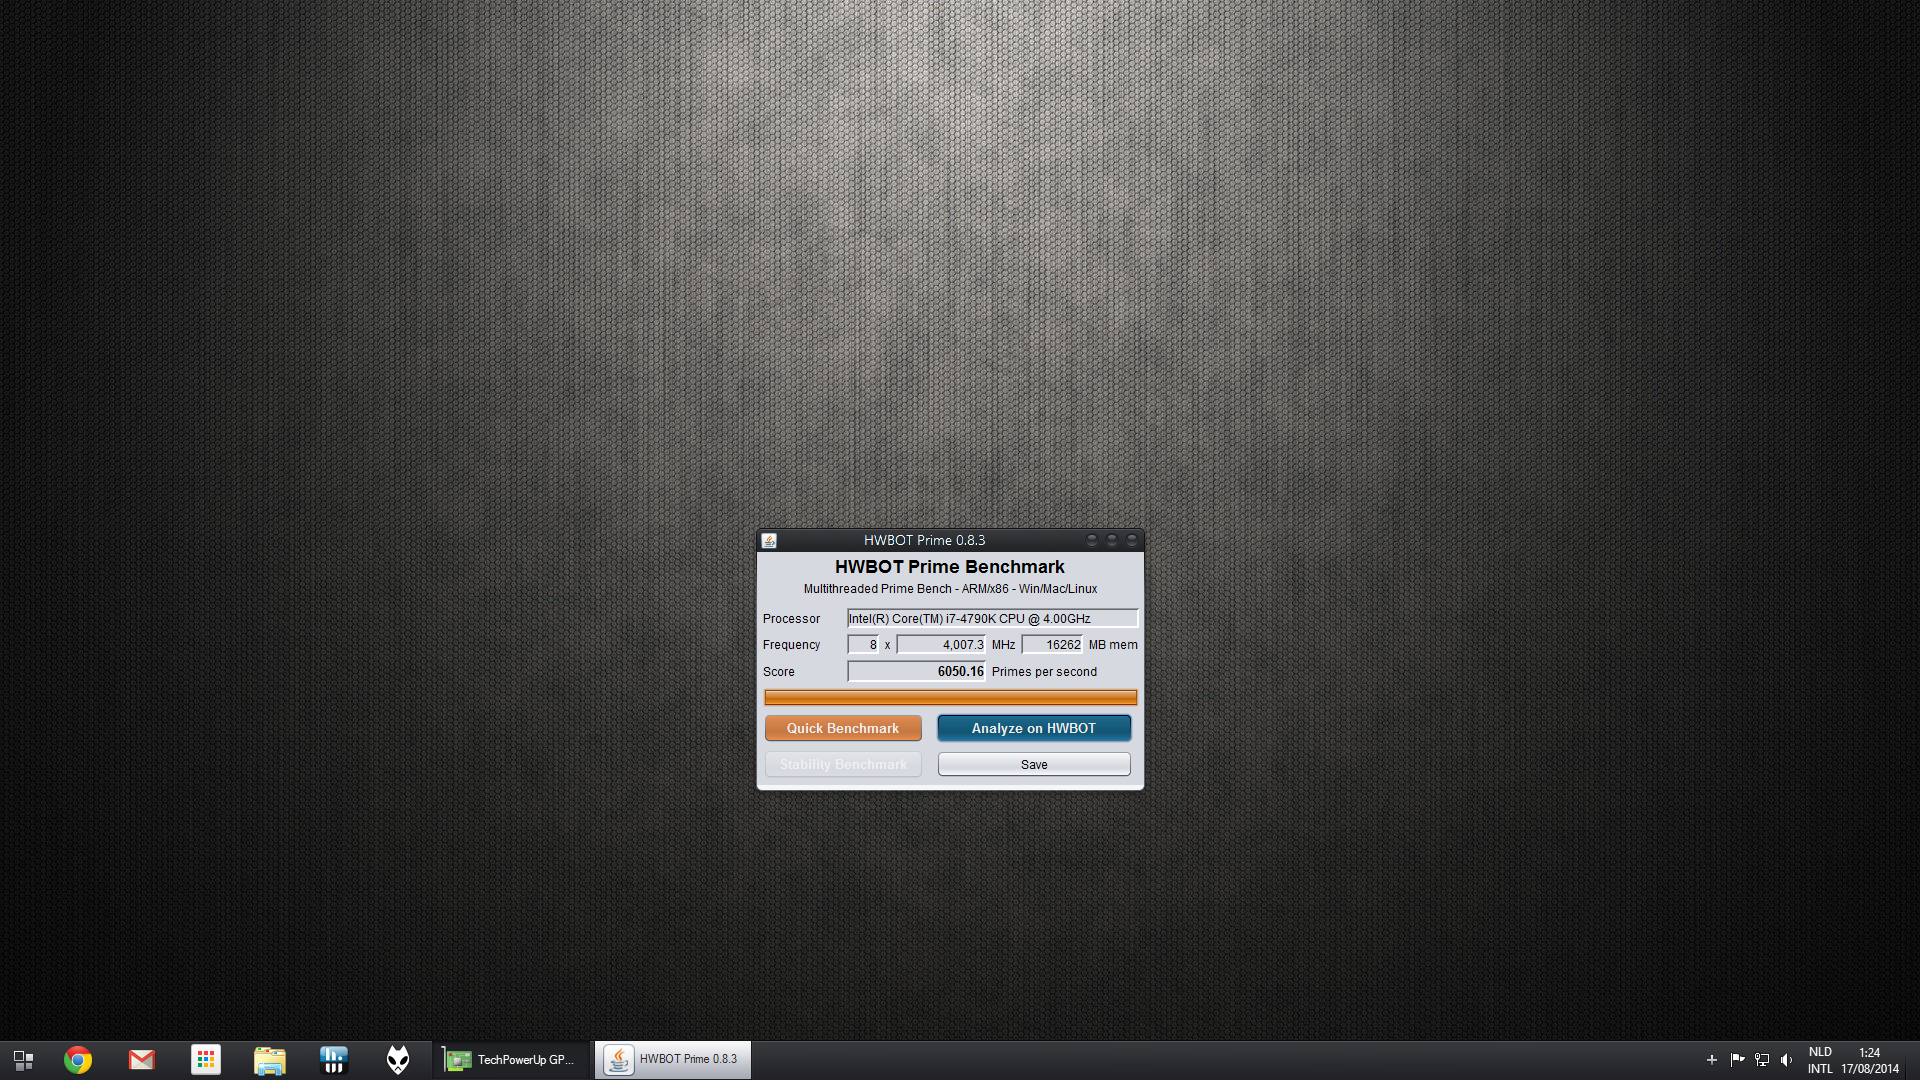
Task: Open the volume speaker tray icon
Action: pyautogui.click(x=1787, y=1060)
